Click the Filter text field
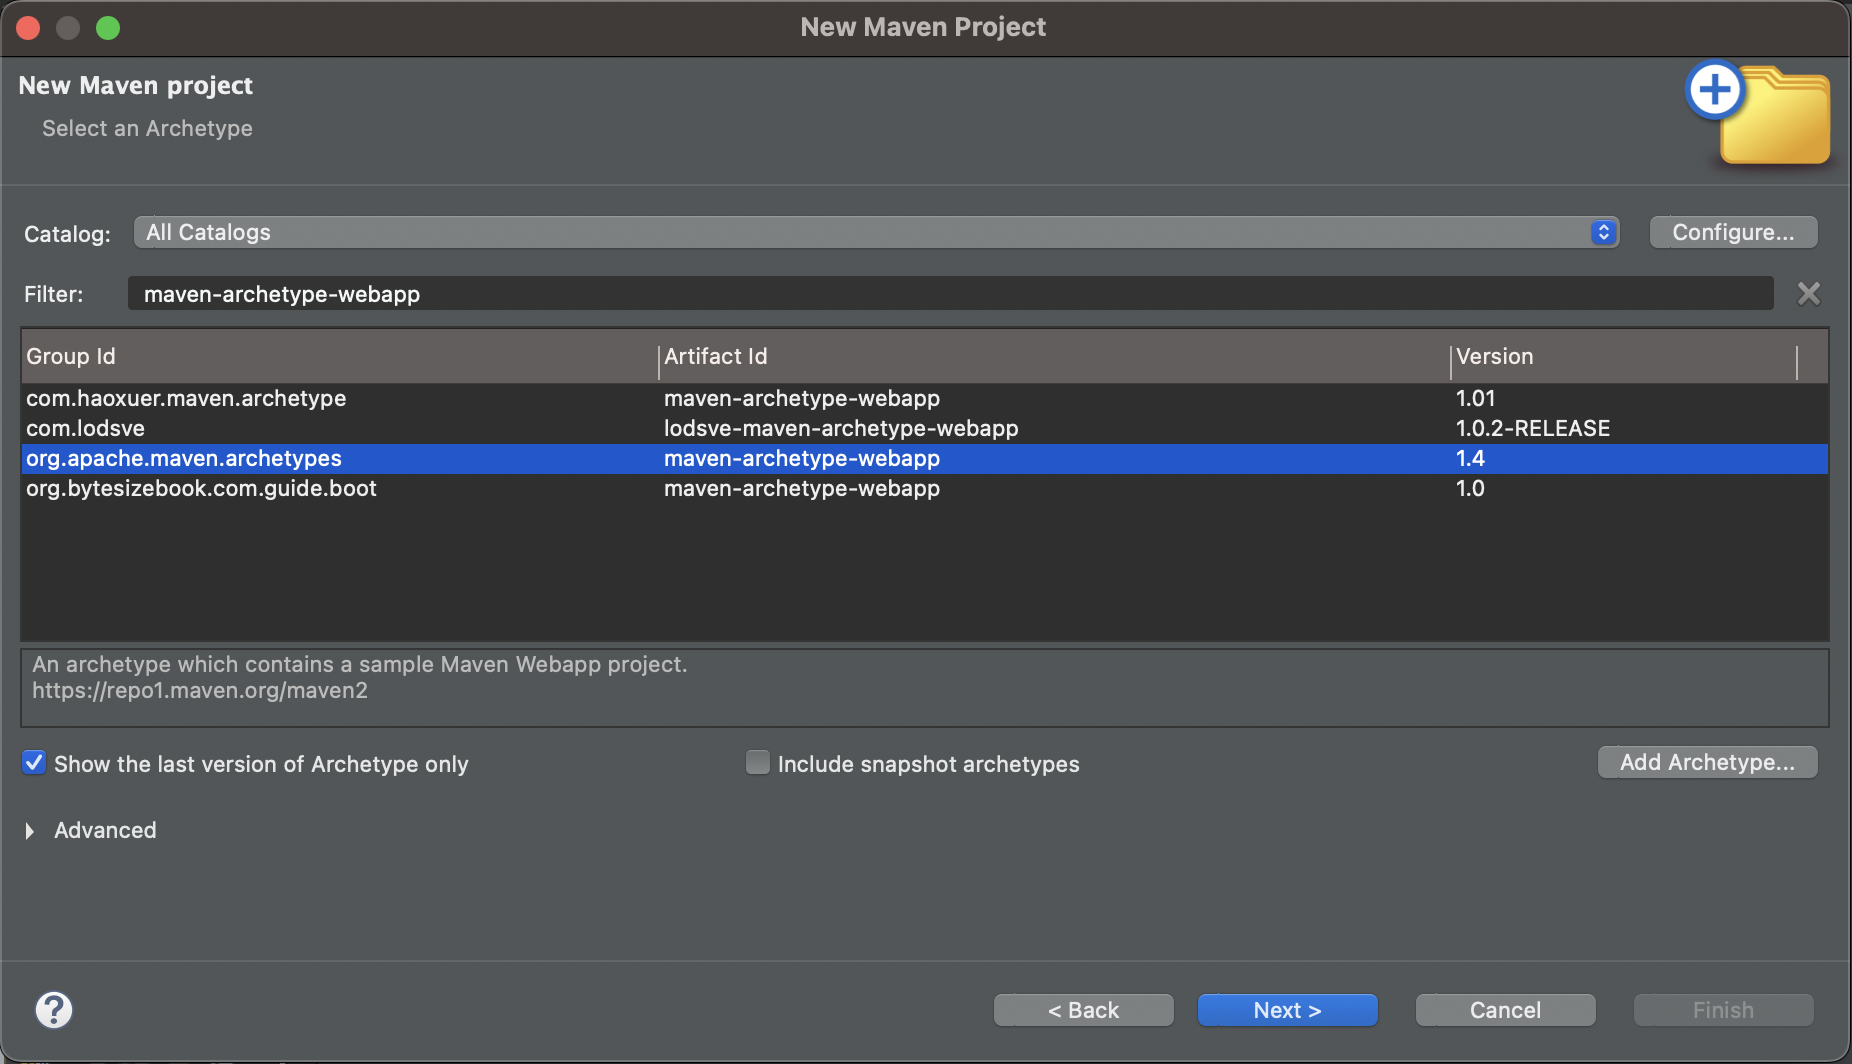1852x1064 pixels. (x=950, y=294)
